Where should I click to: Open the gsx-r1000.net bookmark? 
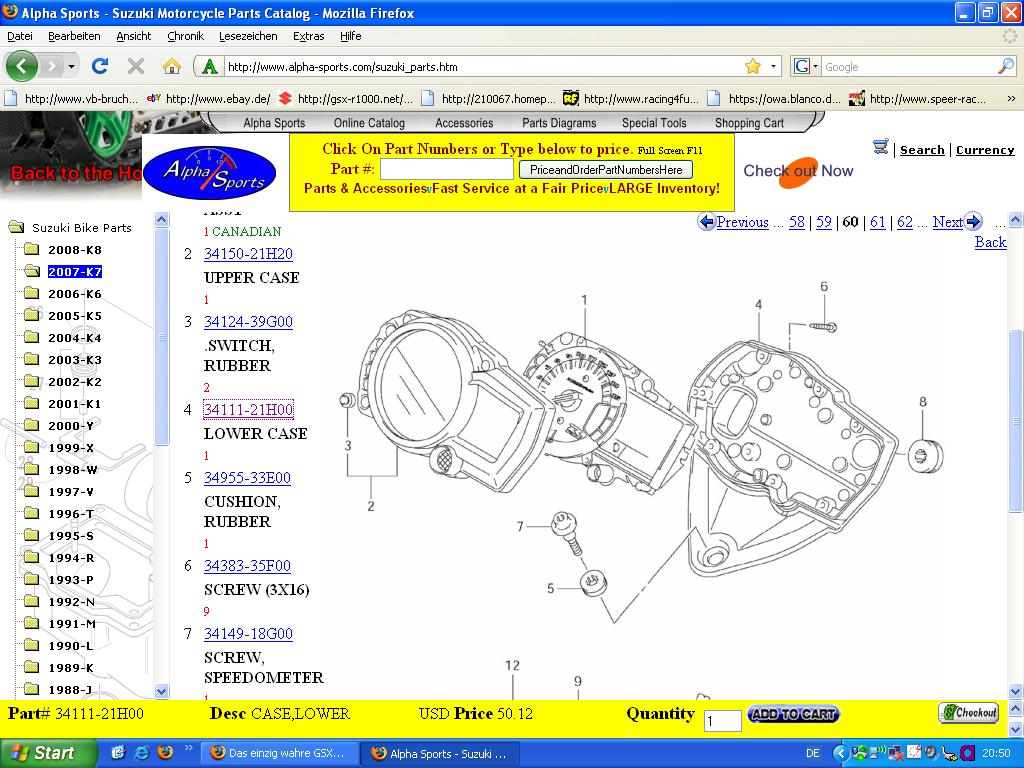click(x=346, y=99)
